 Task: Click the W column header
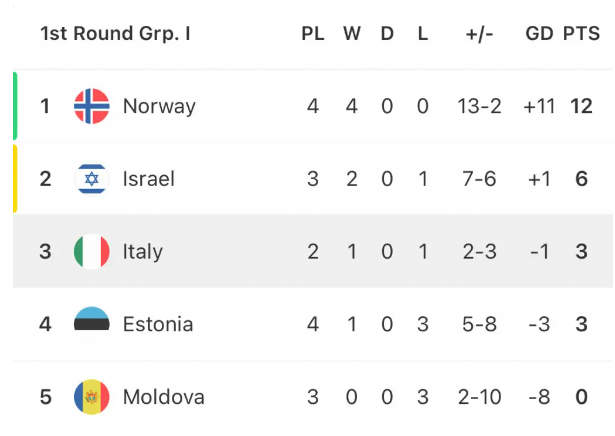click(352, 33)
